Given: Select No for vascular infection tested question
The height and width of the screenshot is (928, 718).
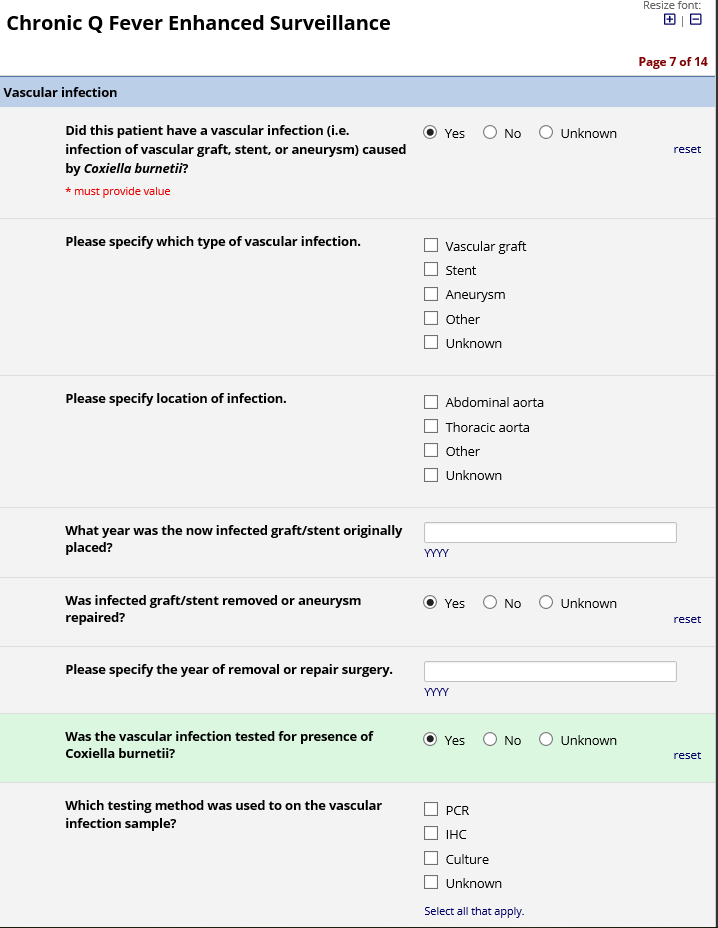Looking at the screenshot, I should (490, 739).
